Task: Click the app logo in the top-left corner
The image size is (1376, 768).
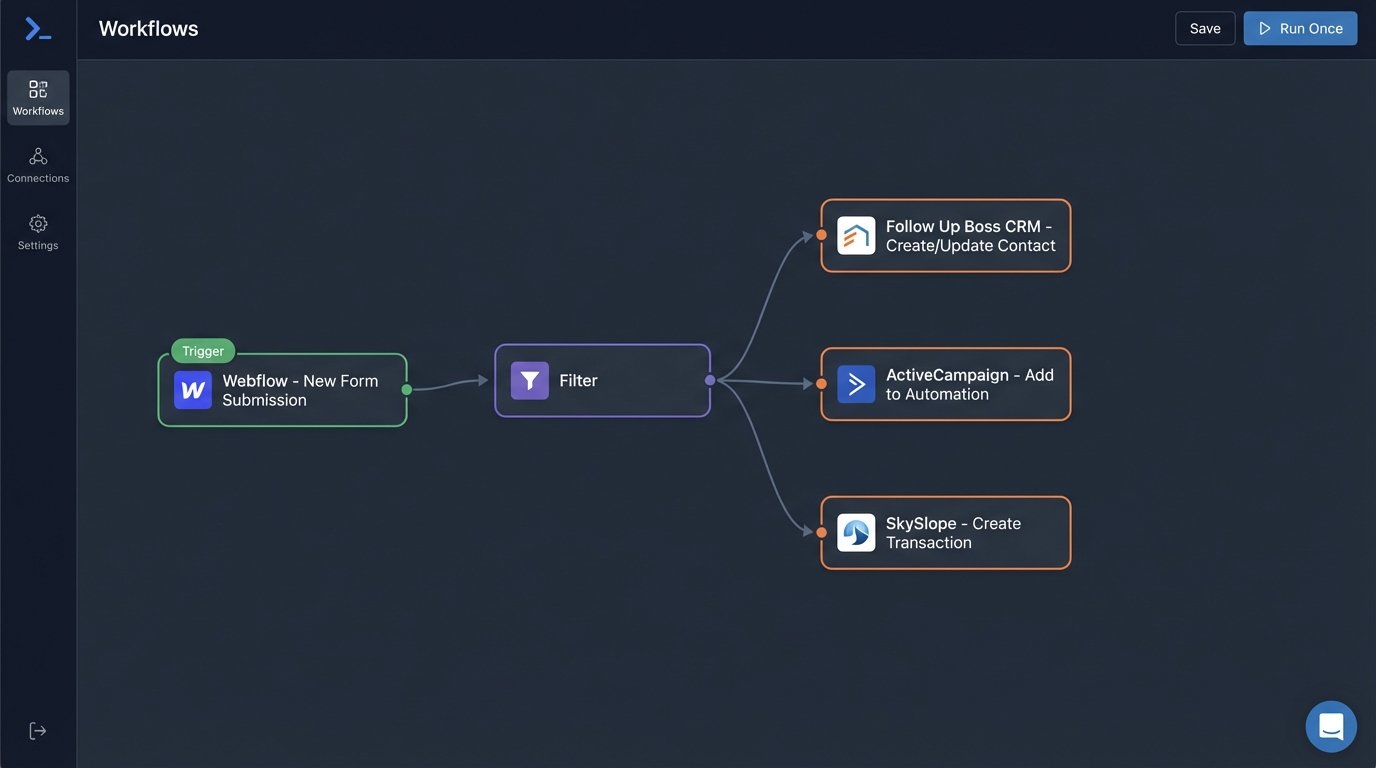Action: pyautogui.click(x=37, y=27)
